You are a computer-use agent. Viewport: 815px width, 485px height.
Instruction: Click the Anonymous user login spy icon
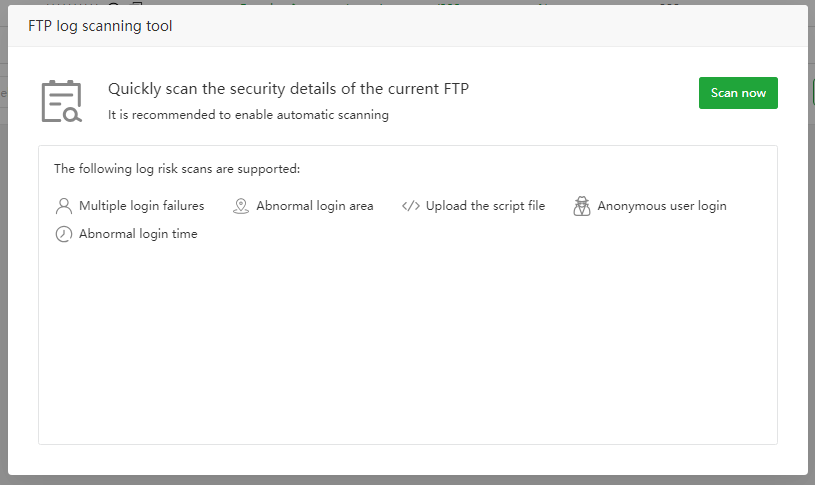[x=582, y=206]
